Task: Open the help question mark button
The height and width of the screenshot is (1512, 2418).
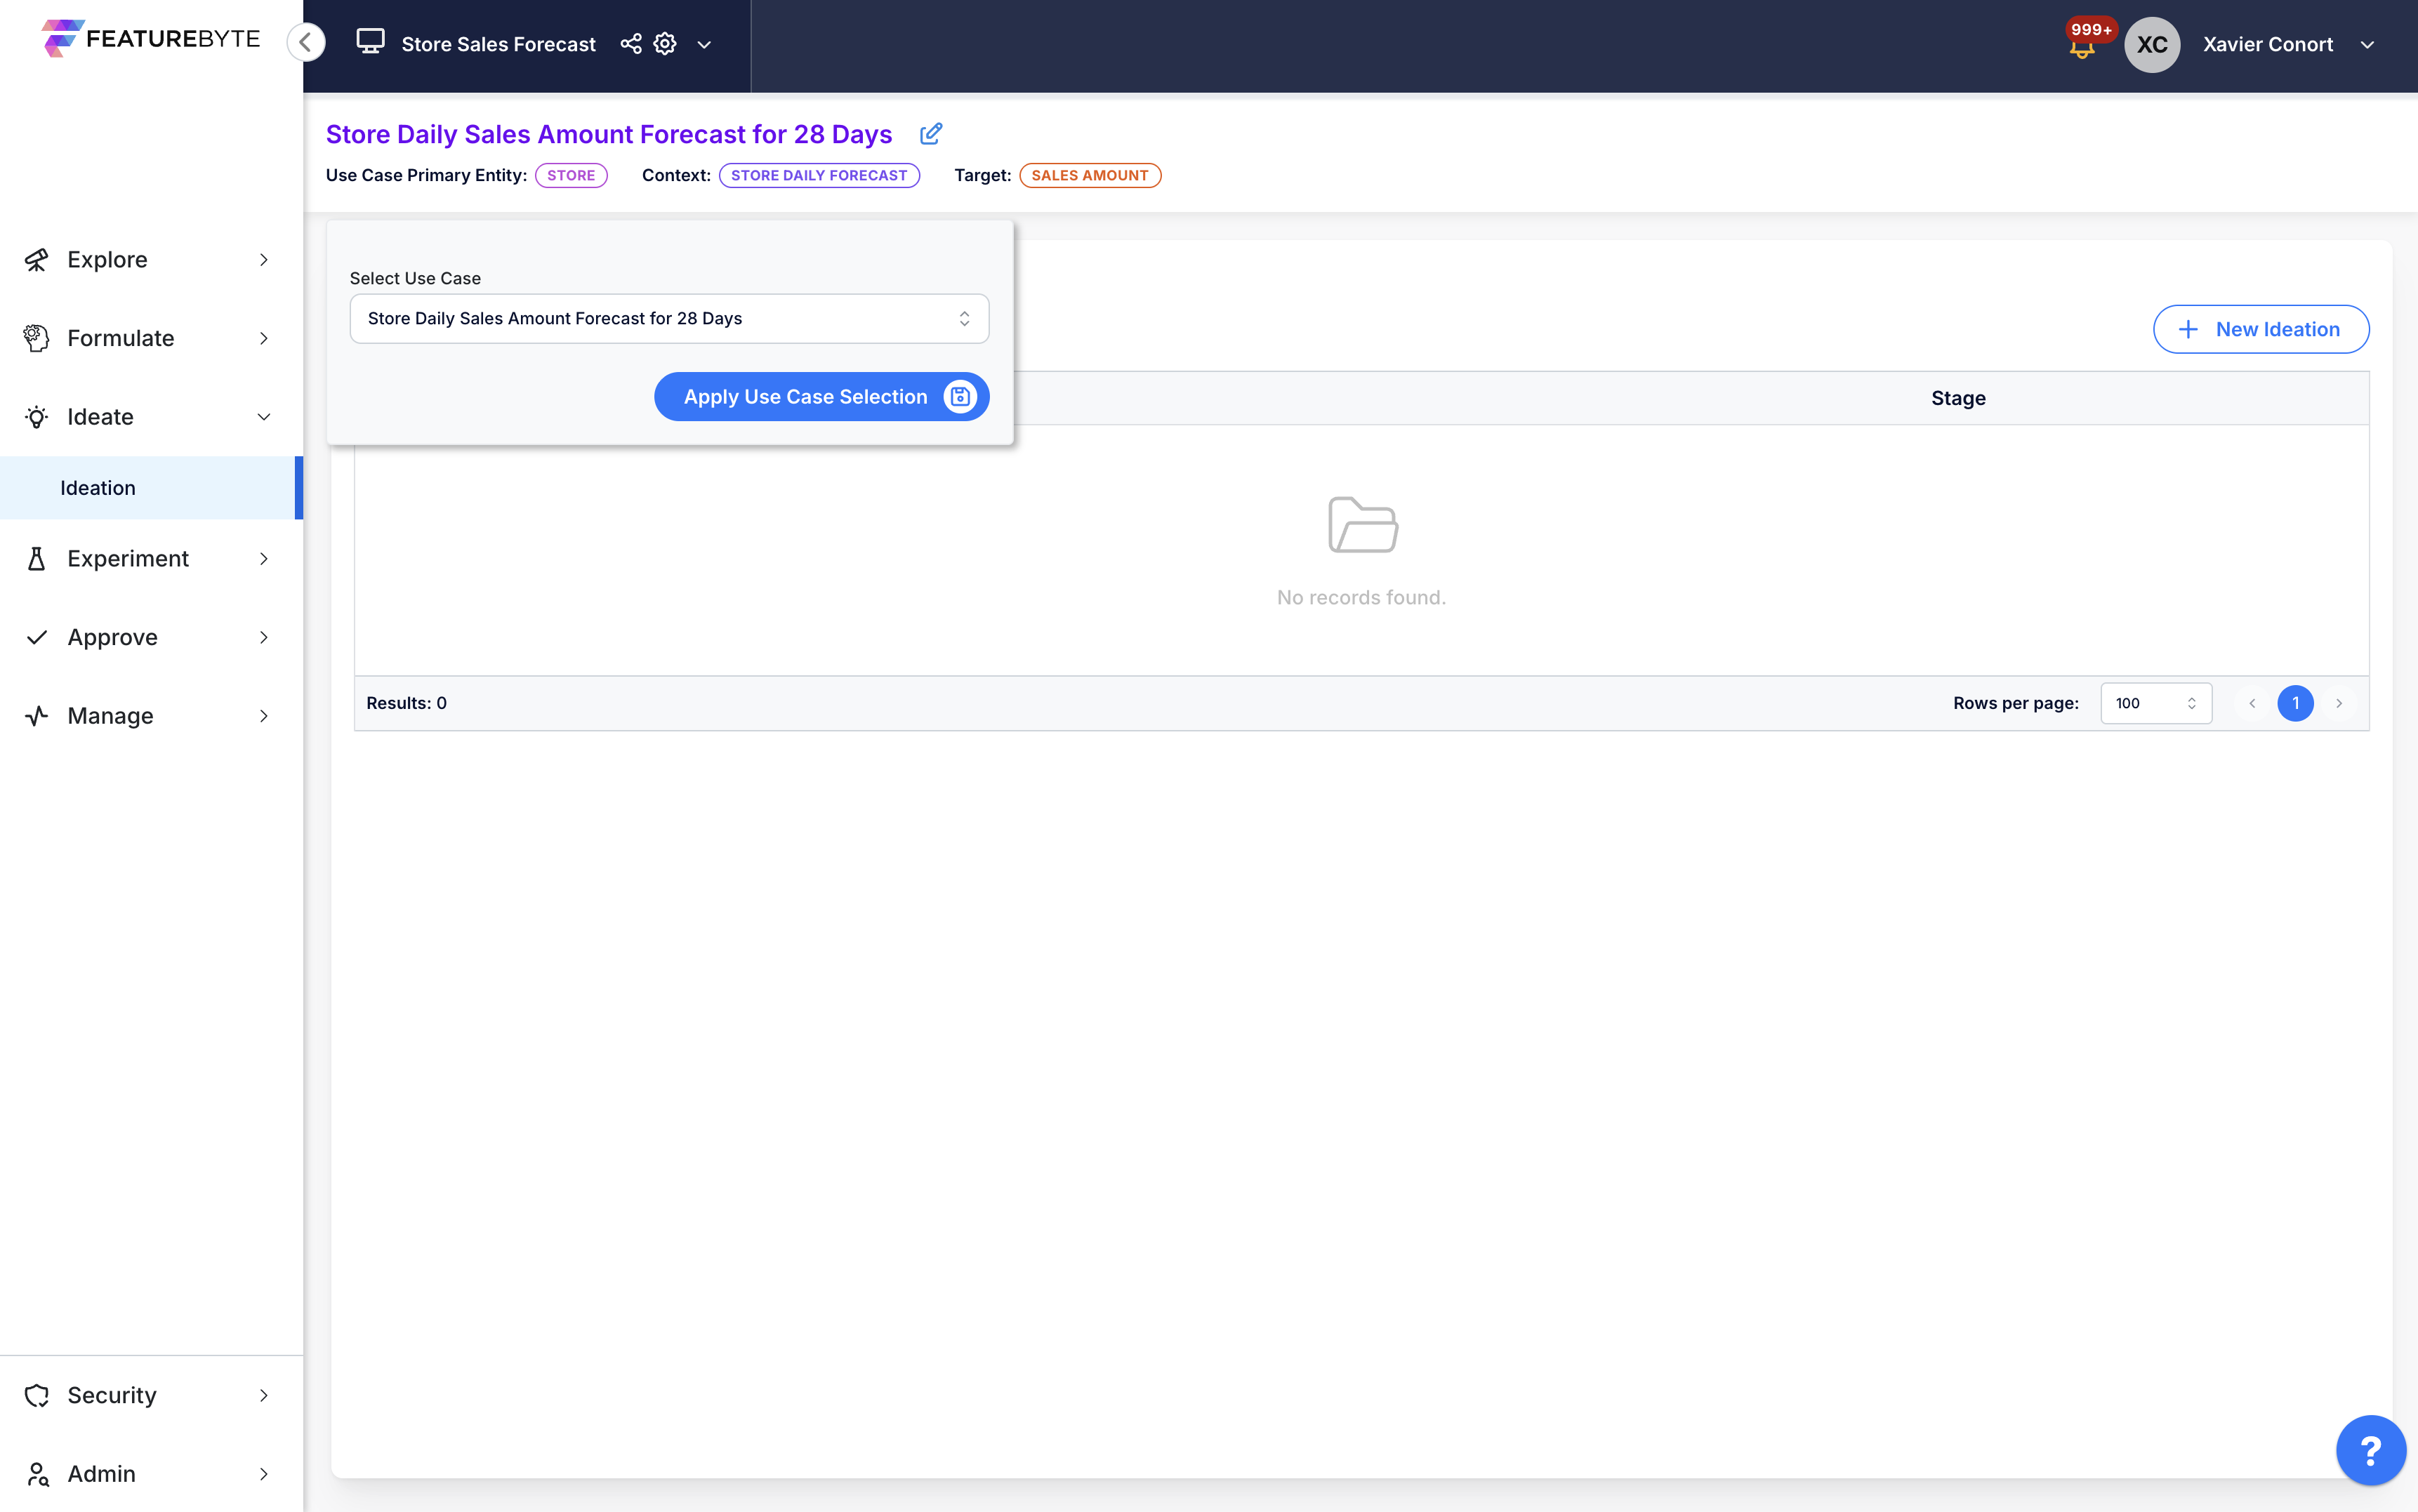Action: click(2370, 1449)
